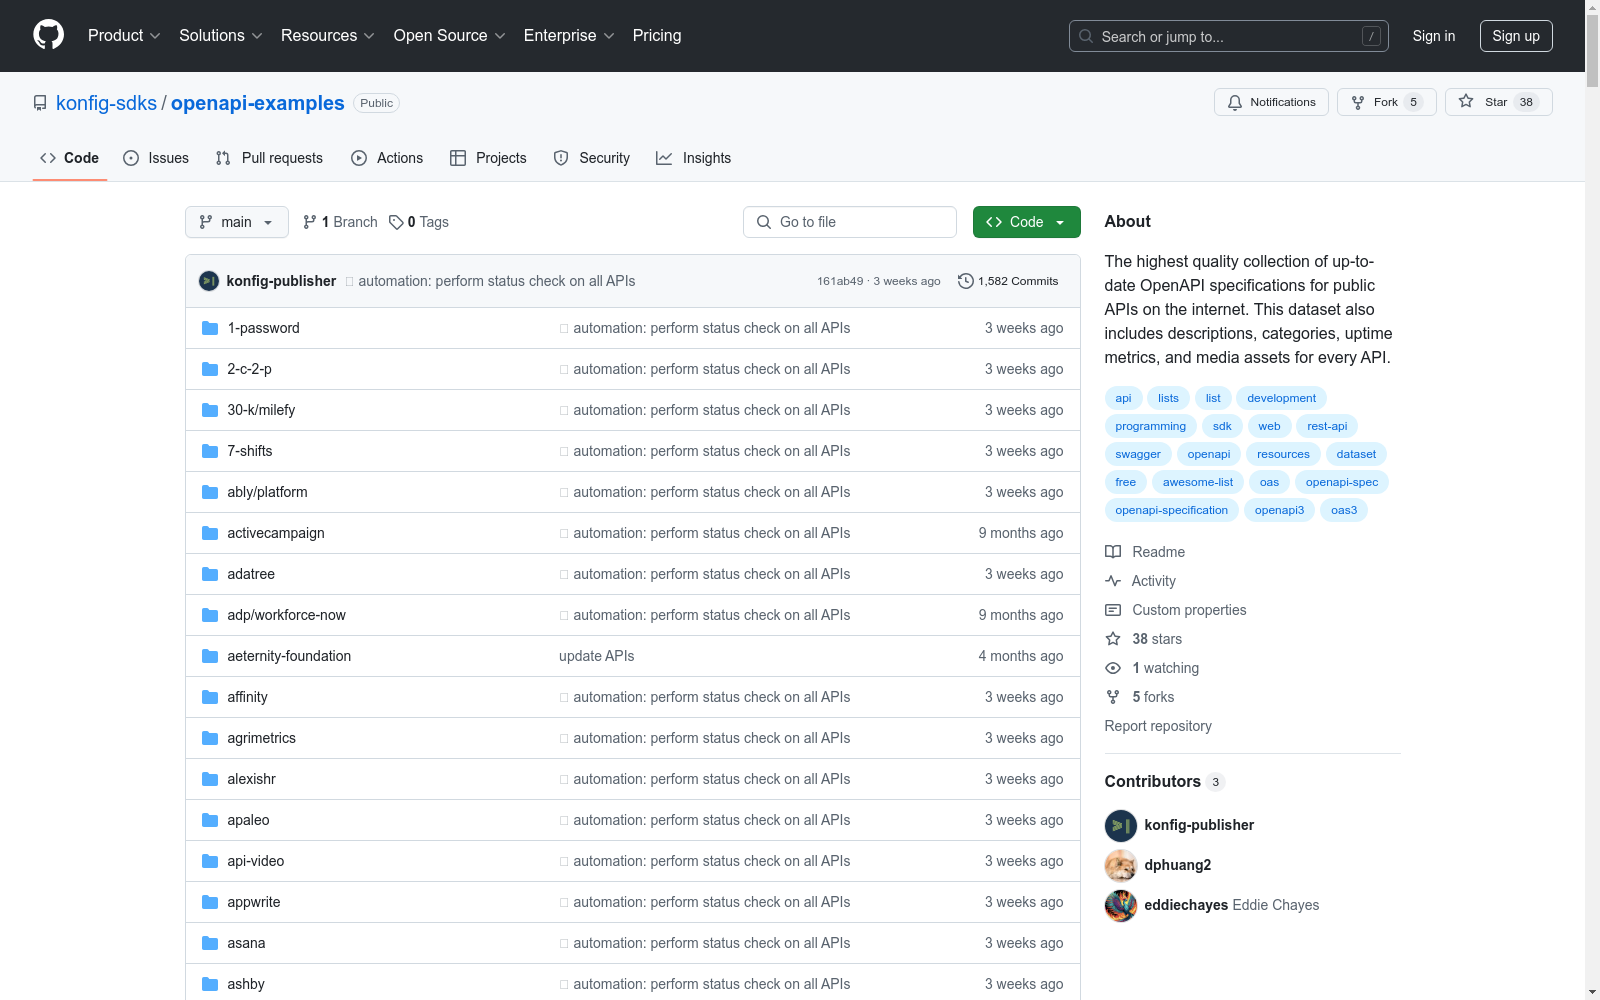The width and height of the screenshot is (1600, 1000).
Task: Click the eye icon beside 1 watching
Action: click(1113, 668)
